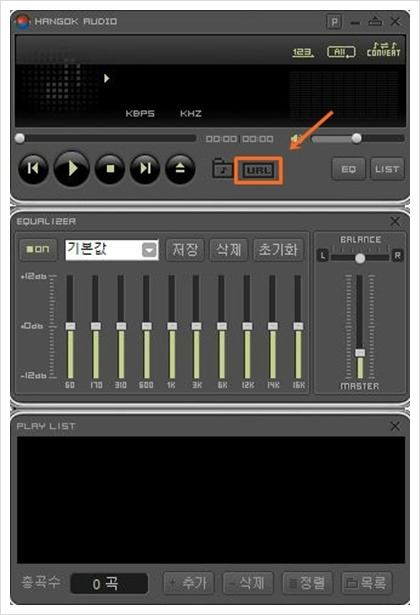420x615 pixels.
Task: Skip to the next track
Action: (x=145, y=169)
